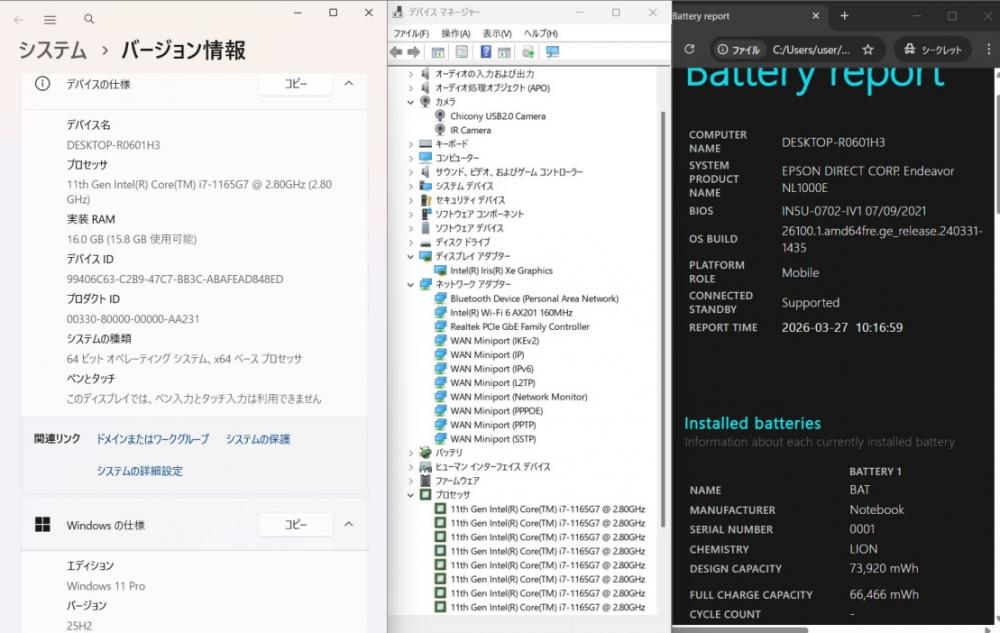Collapse the ネットワーク アダプター category

point(411,284)
